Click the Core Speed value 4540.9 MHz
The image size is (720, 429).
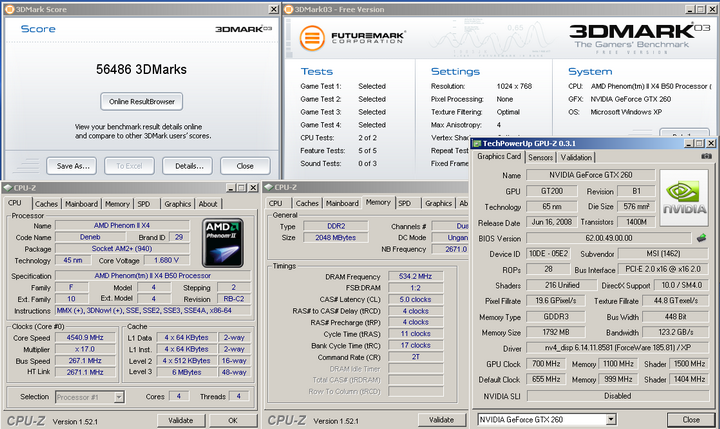85,338
